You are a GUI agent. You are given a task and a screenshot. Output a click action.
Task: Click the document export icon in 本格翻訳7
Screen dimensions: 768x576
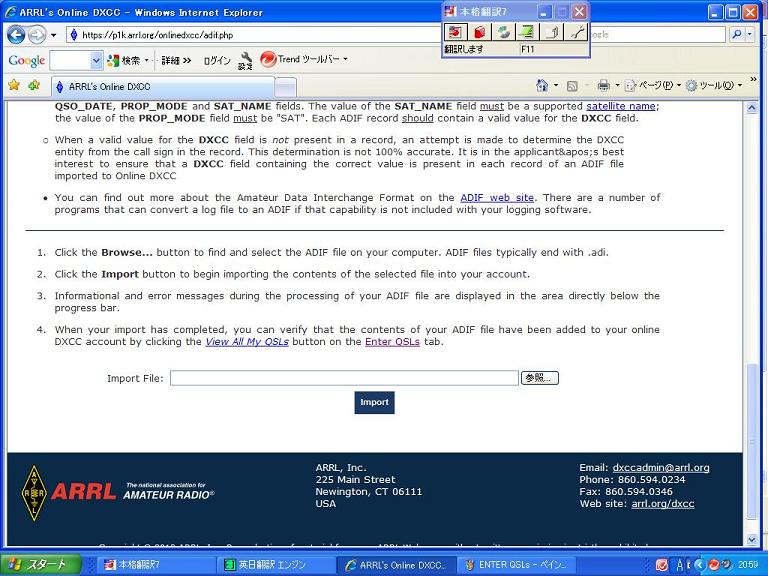[x=552, y=32]
